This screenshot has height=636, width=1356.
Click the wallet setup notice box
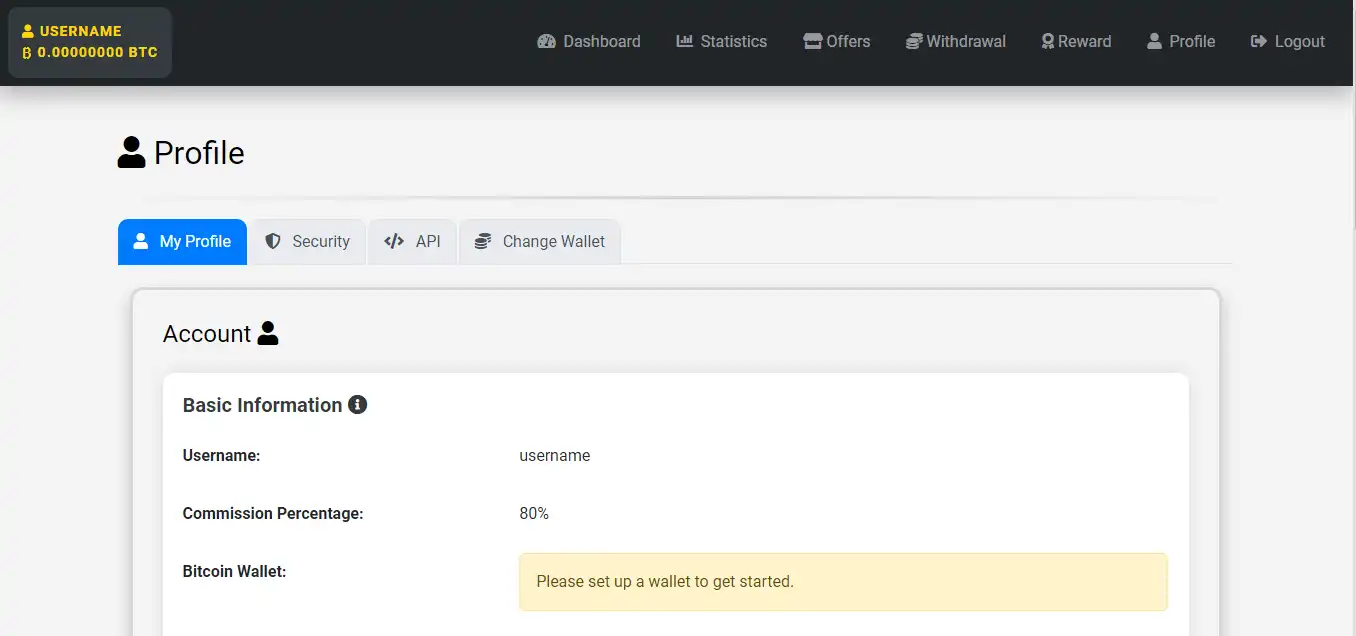coord(842,581)
